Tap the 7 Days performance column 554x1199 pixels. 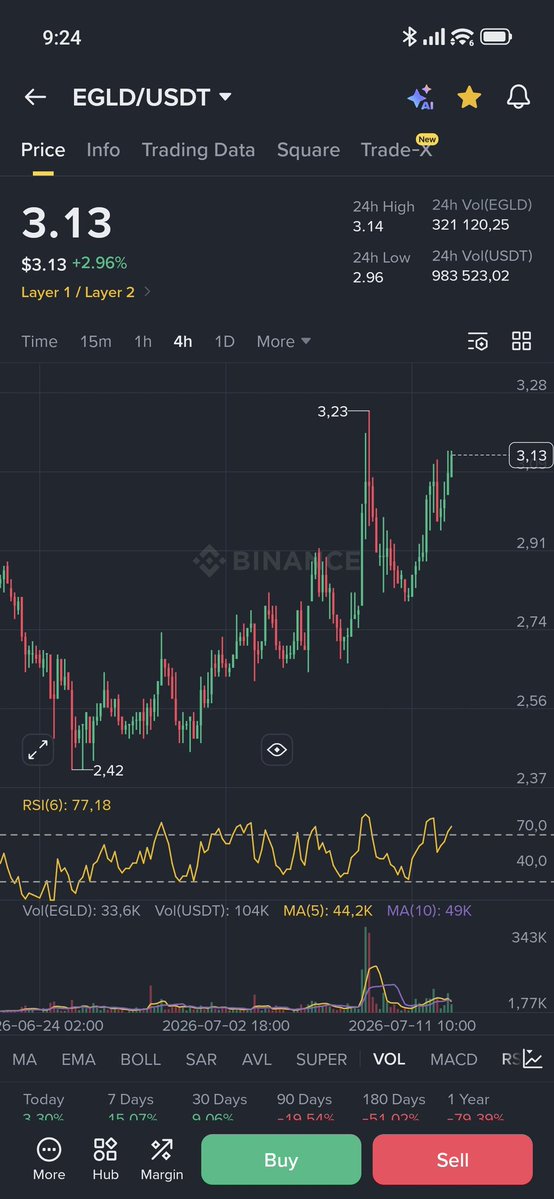131,1109
